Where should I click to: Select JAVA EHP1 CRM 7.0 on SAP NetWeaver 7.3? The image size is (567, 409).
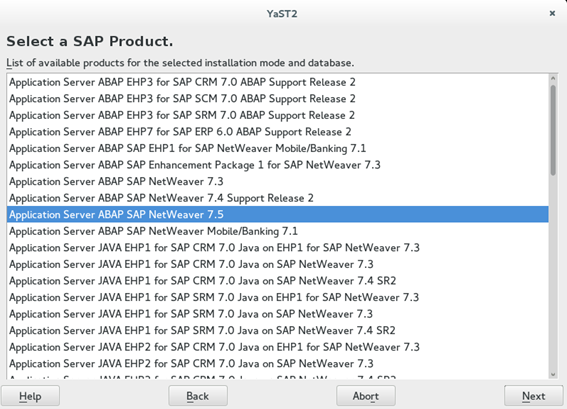278,264
